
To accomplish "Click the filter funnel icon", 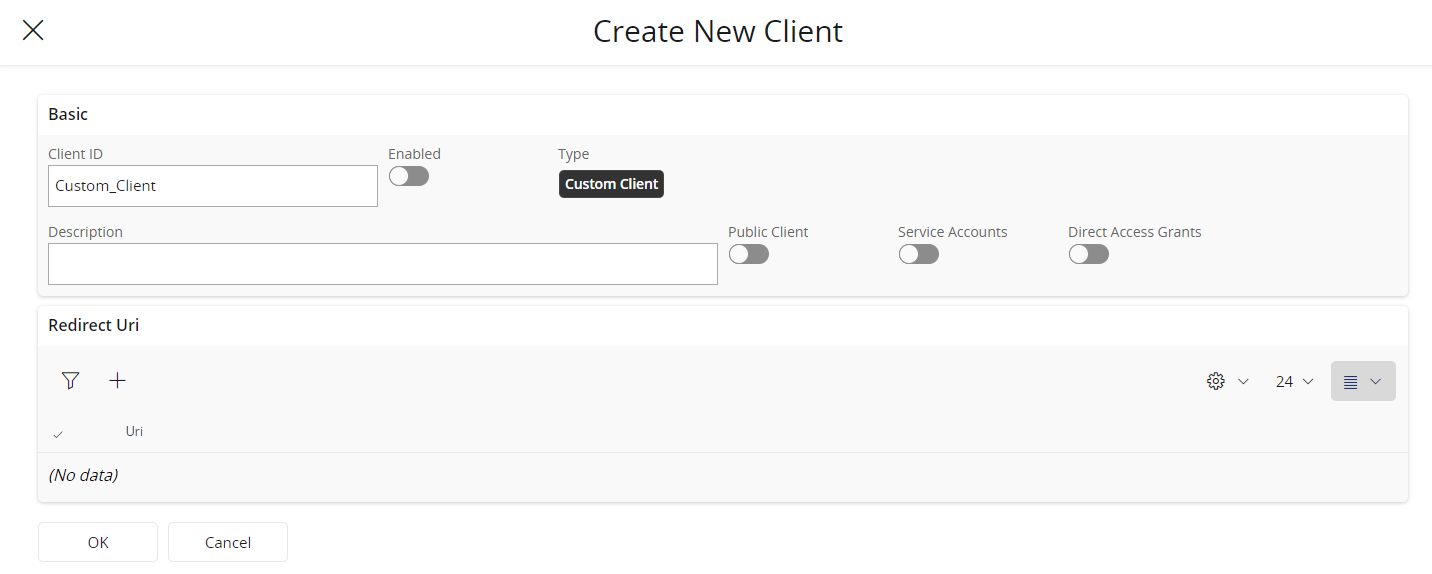I will 70,380.
